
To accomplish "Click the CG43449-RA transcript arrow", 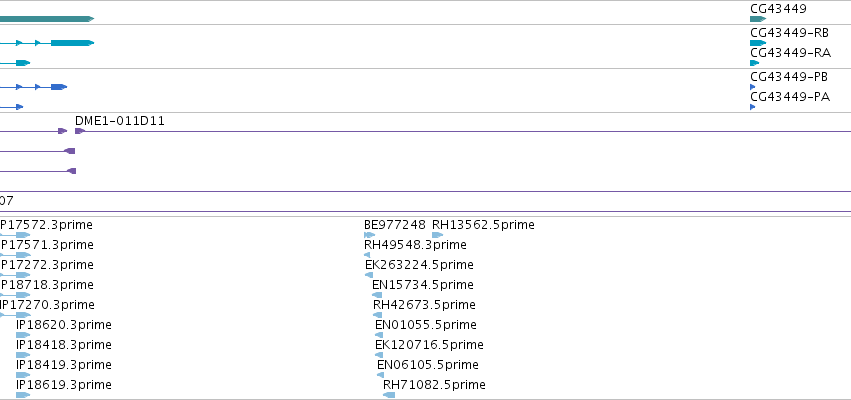I will (754, 63).
